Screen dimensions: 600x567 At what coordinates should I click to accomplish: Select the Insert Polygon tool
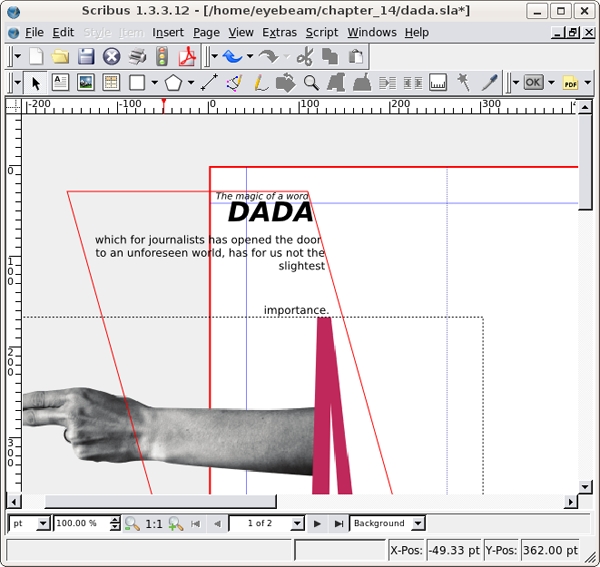point(173,83)
